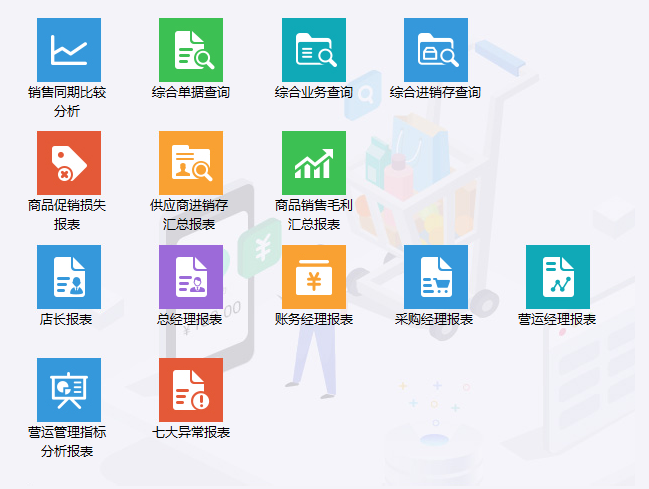
Task: Select the blue 店长报表 document icon
Action: click(68, 277)
